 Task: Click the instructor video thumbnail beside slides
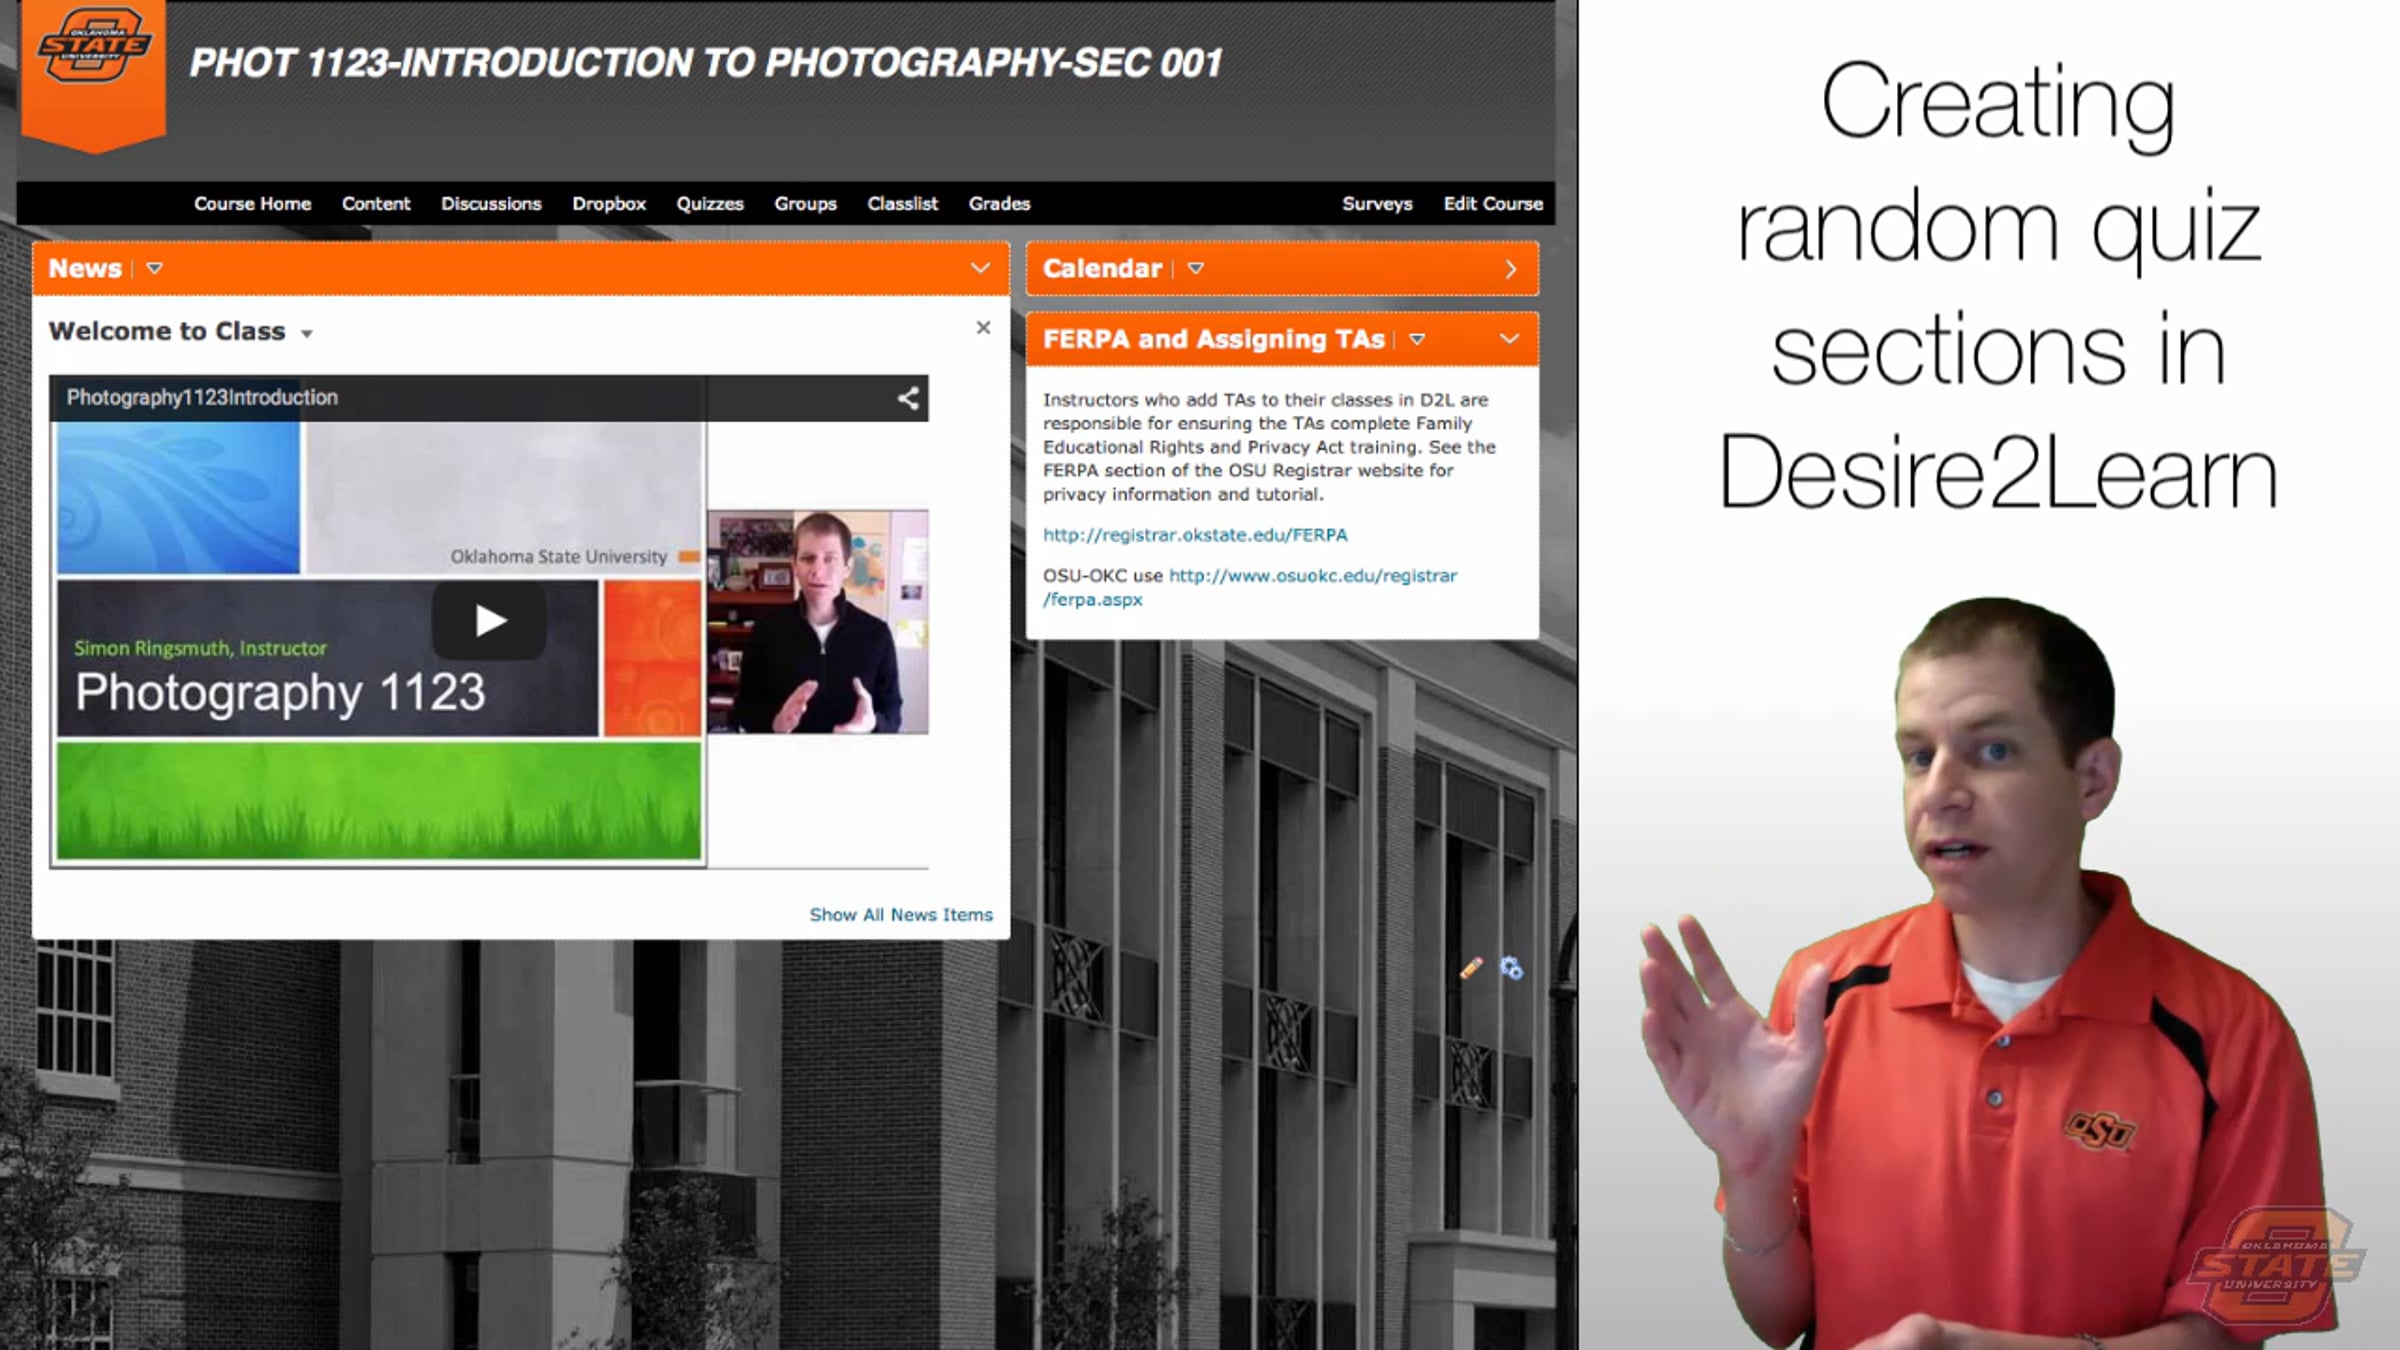(818, 621)
